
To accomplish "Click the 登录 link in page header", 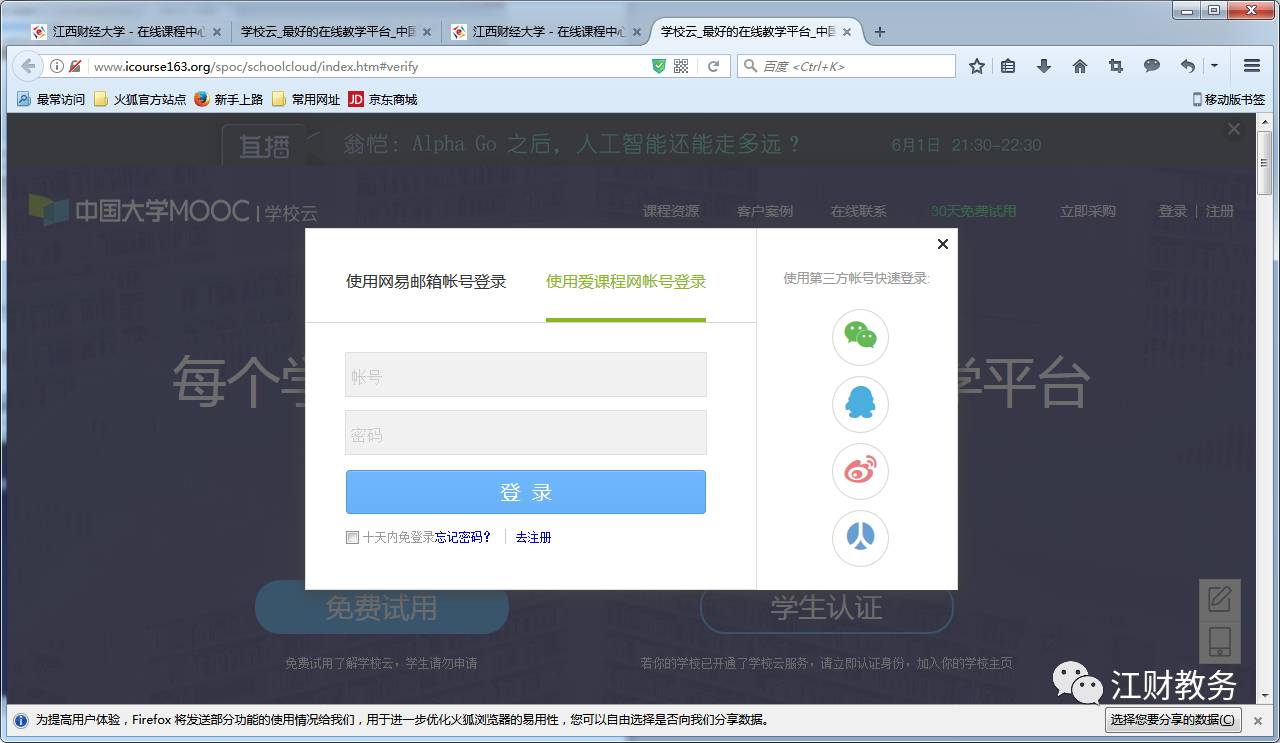I will click(1173, 211).
